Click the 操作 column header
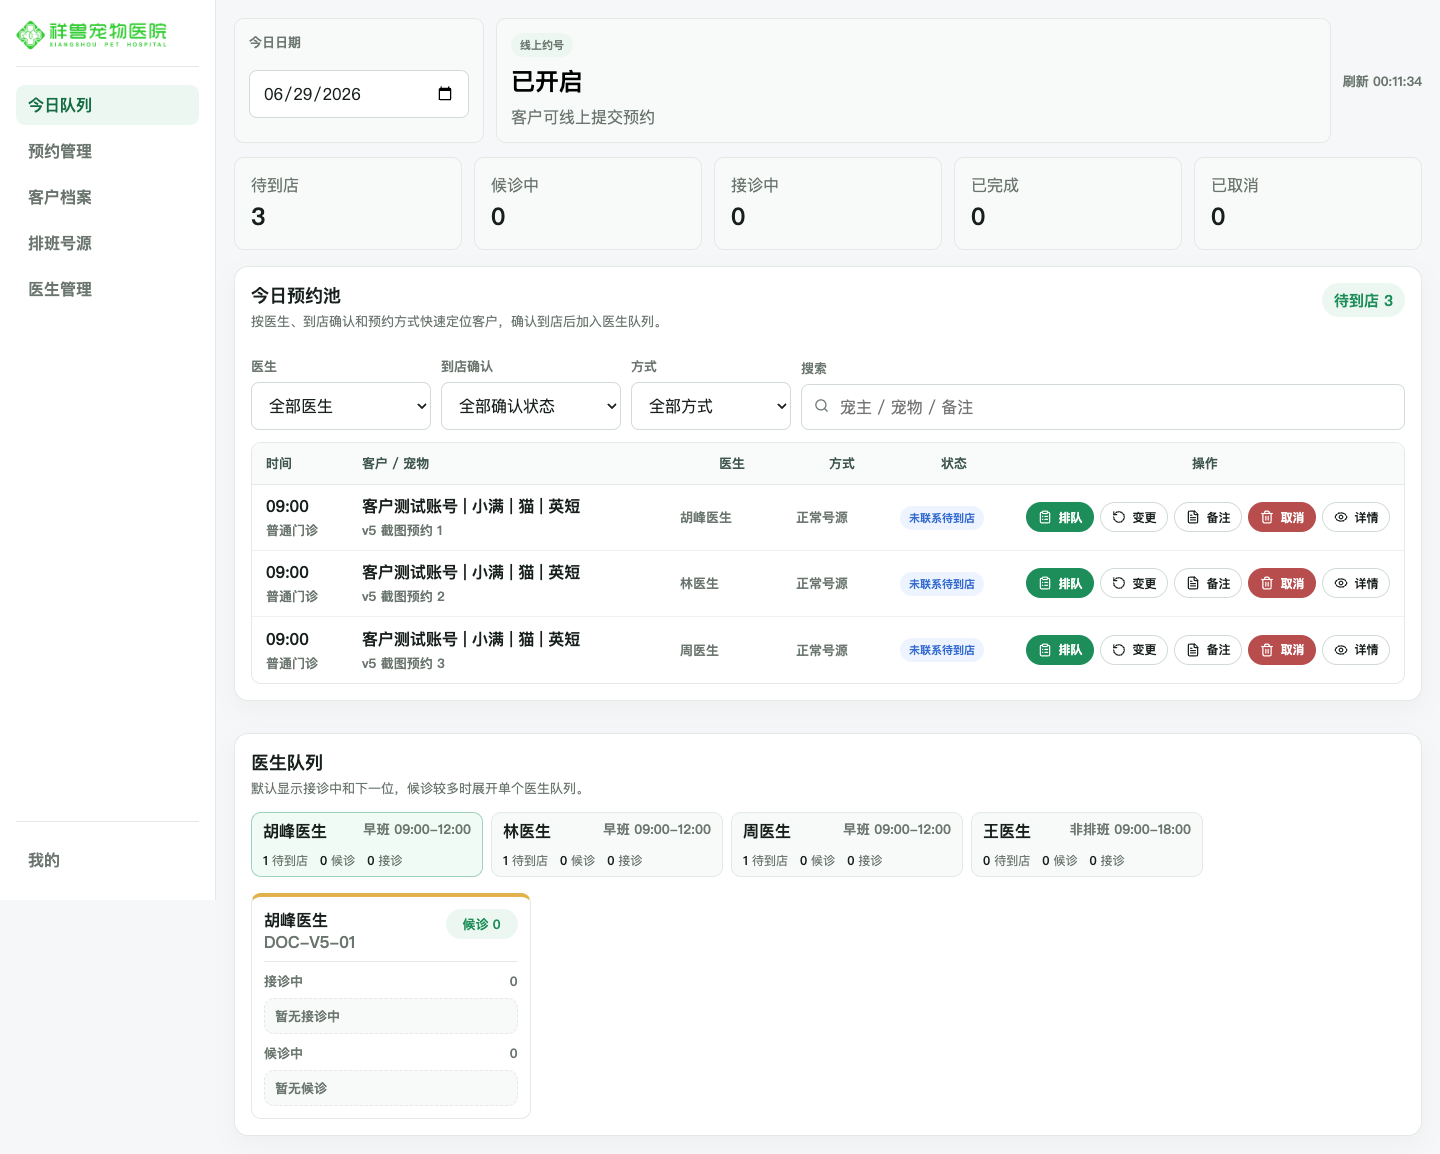 1205,463
